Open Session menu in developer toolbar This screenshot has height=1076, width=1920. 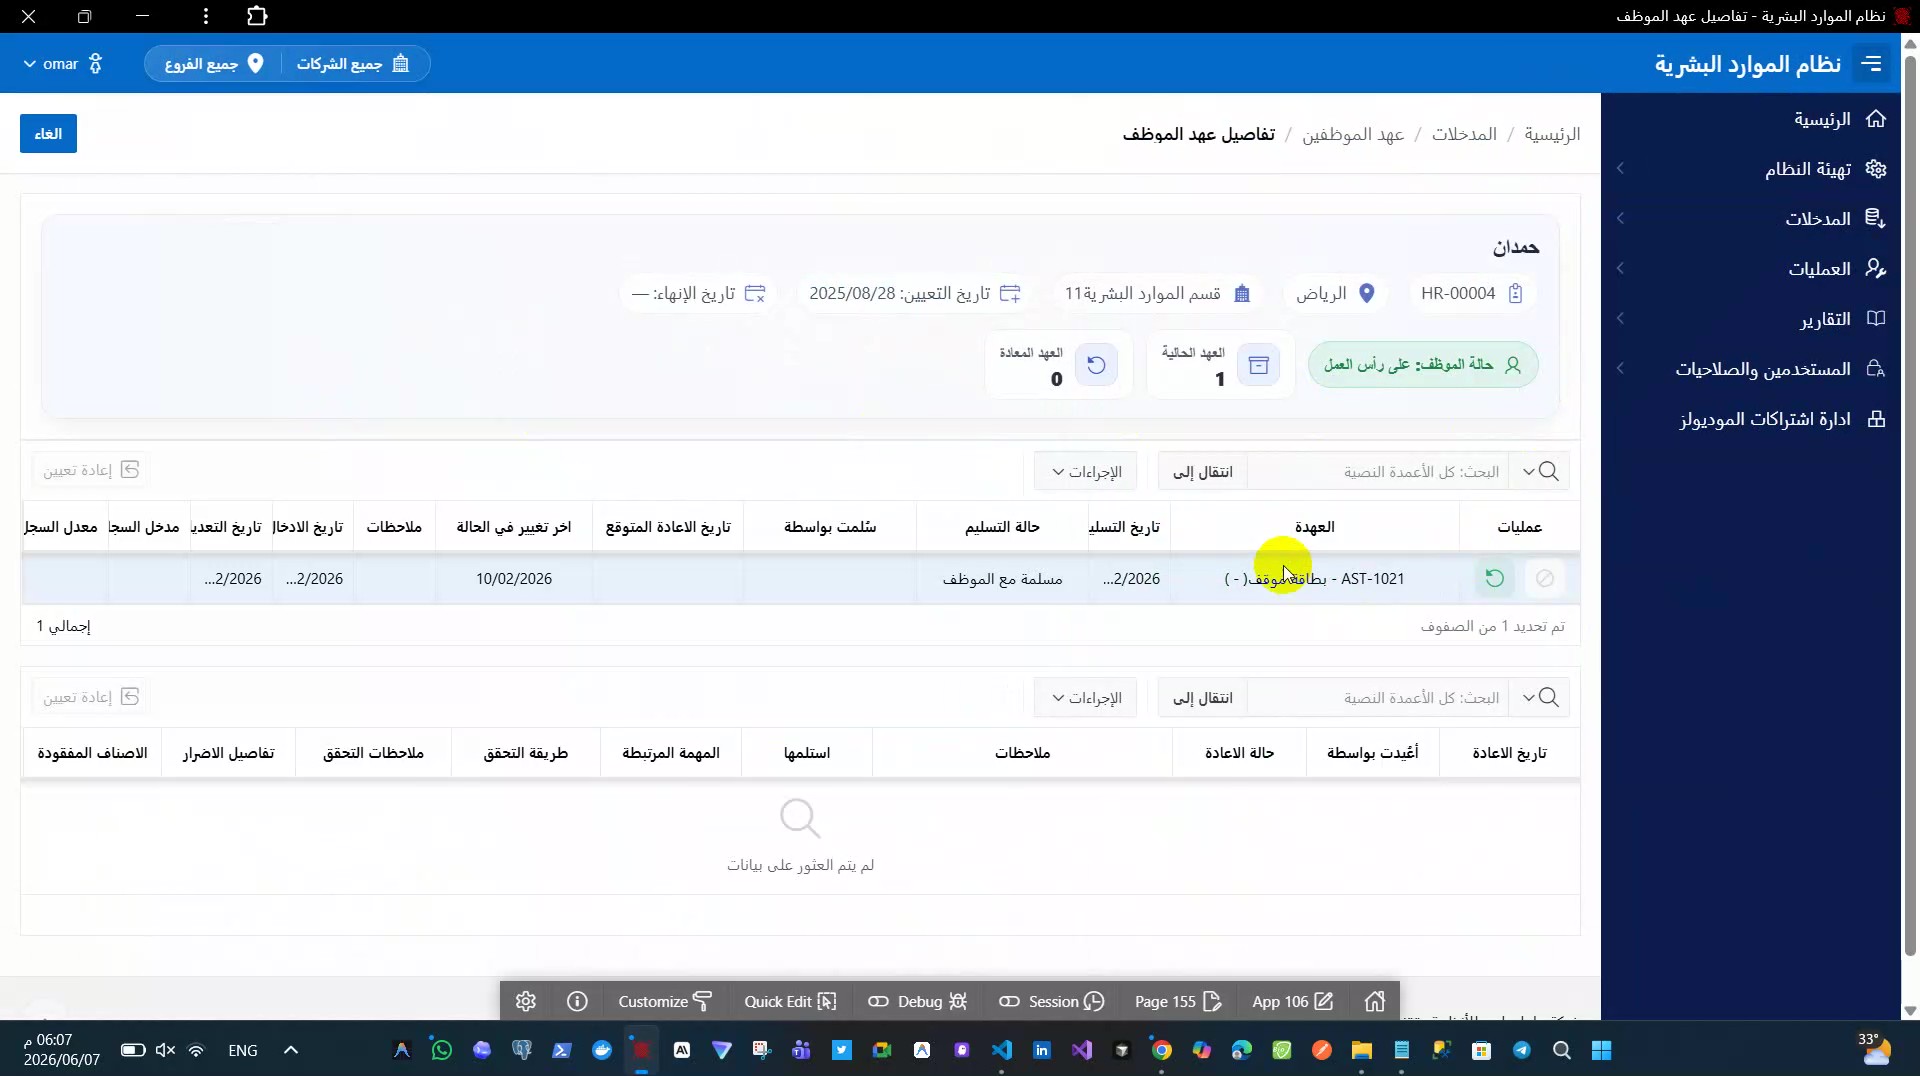click(1052, 1001)
